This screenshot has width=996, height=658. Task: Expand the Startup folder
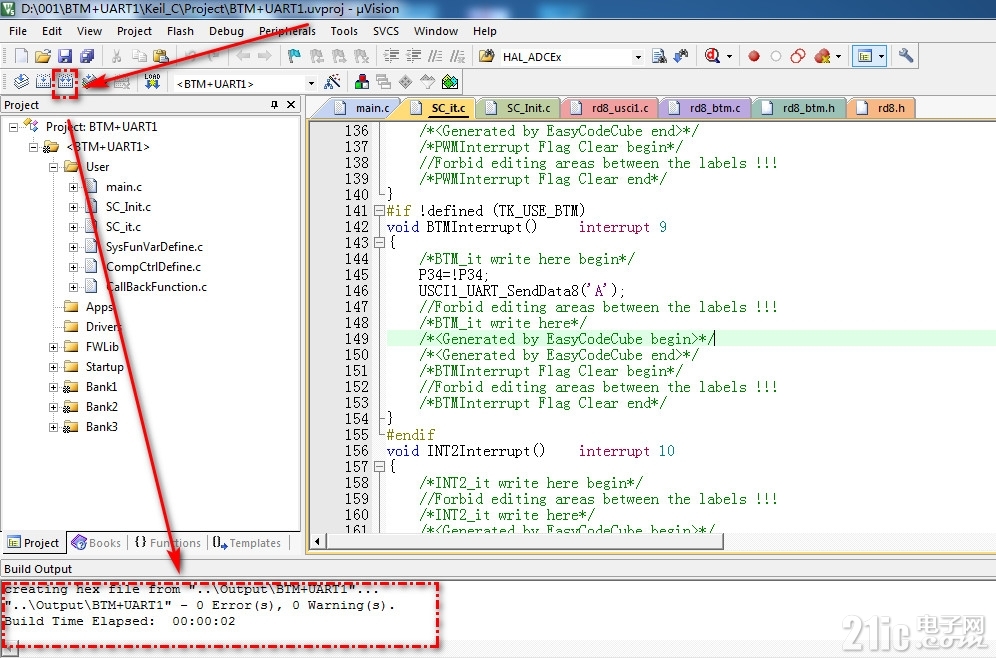tap(53, 367)
